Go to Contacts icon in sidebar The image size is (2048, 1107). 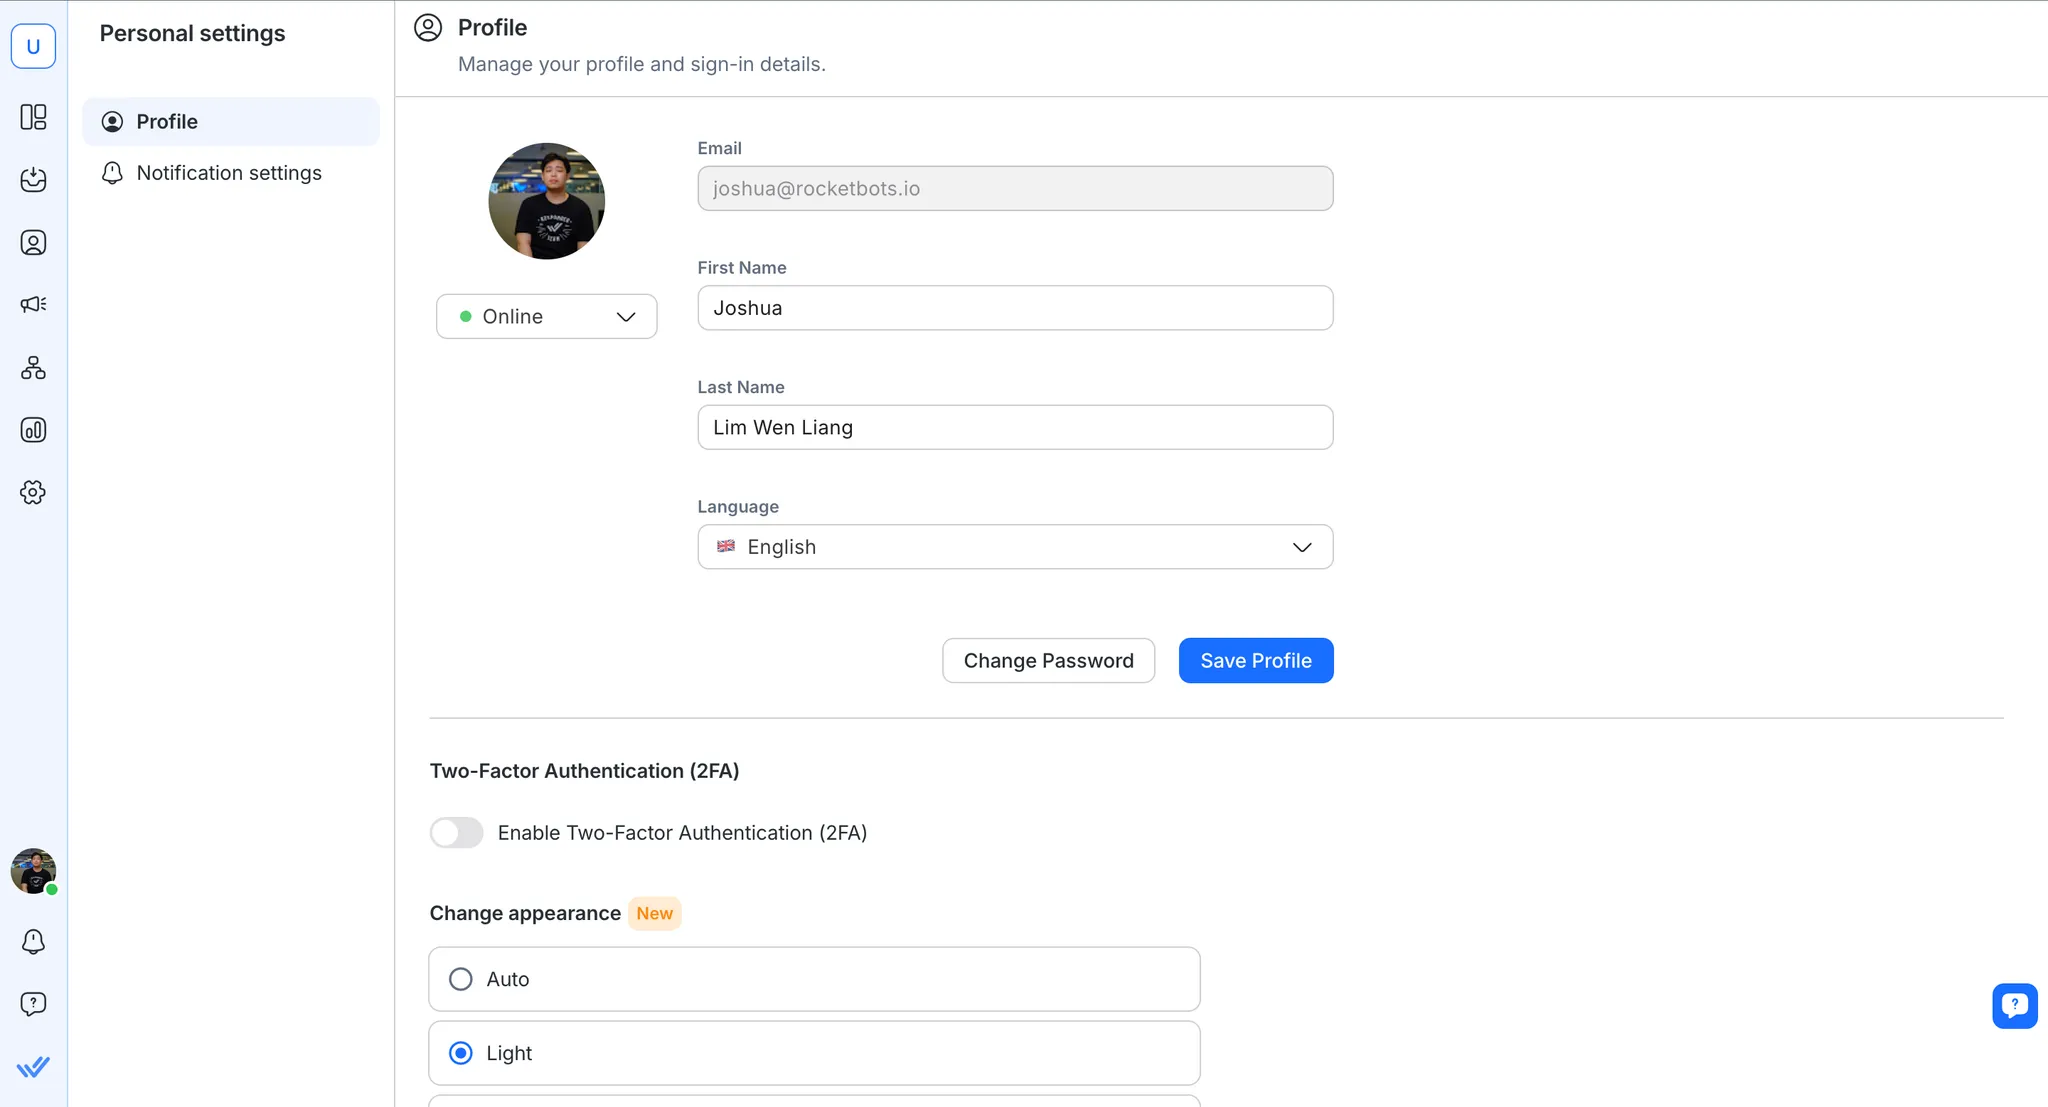pyautogui.click(x=33, y=243)
